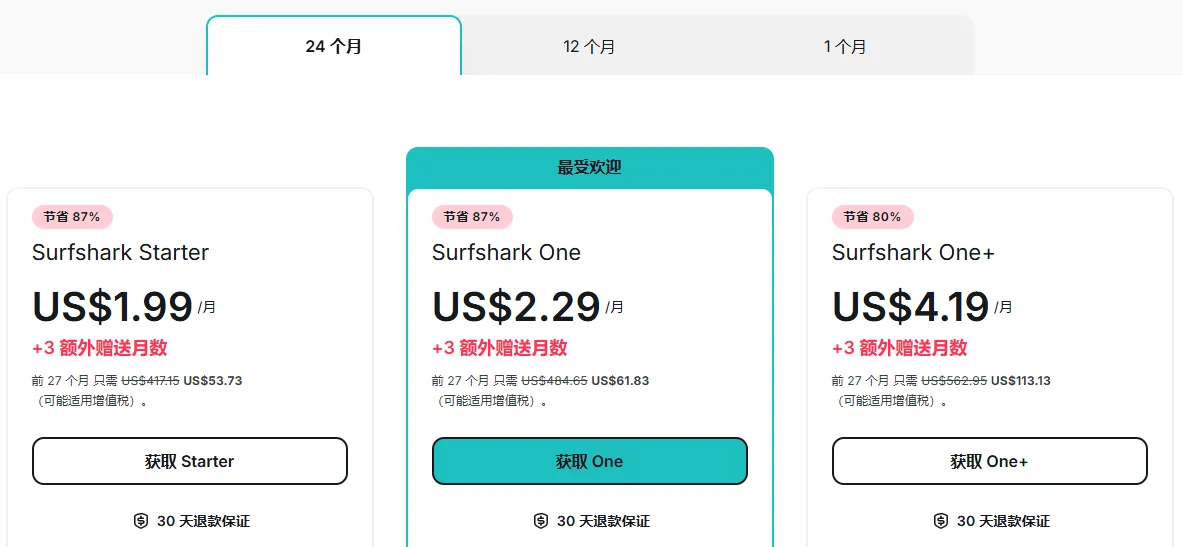
Task: Switch to the 12 个月 tab
Action: [x=589, y=47]
